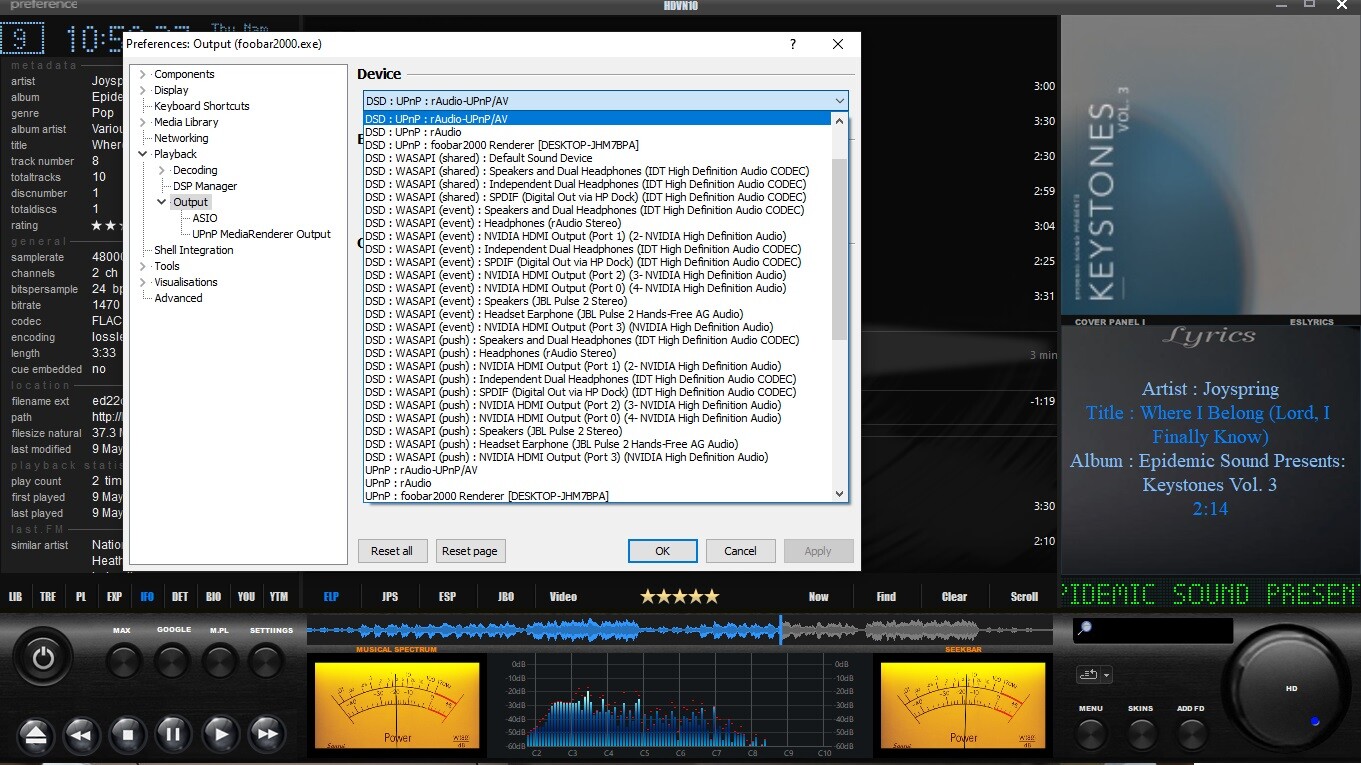Click the Scroll button

coord(1024,597)
